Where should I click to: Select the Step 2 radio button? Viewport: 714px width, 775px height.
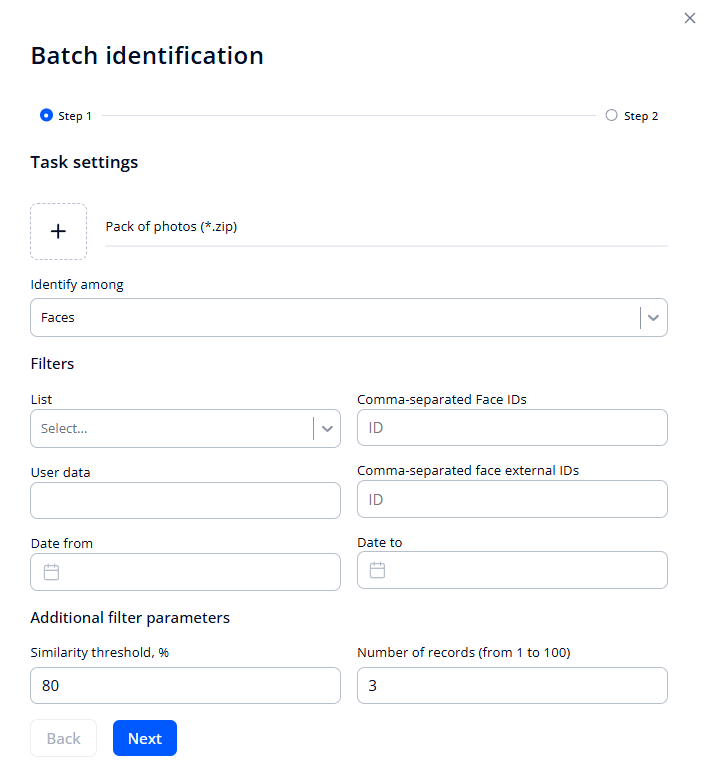pos(611,115)
